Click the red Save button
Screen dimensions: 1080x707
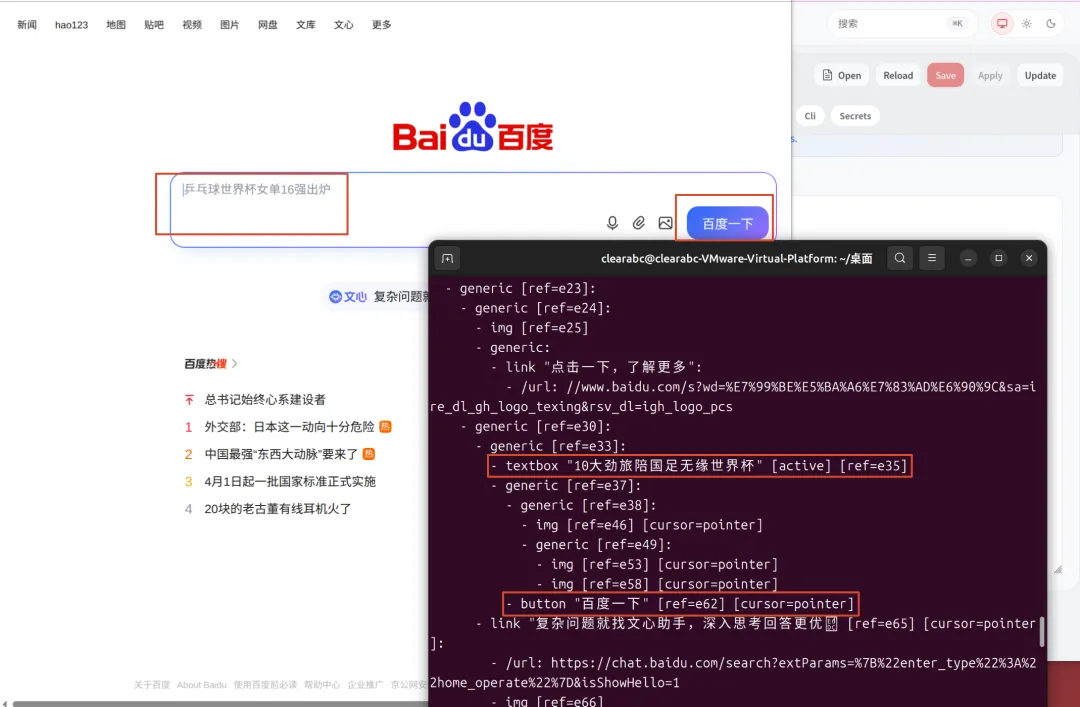pyautogui.click(x=945, y=75)
